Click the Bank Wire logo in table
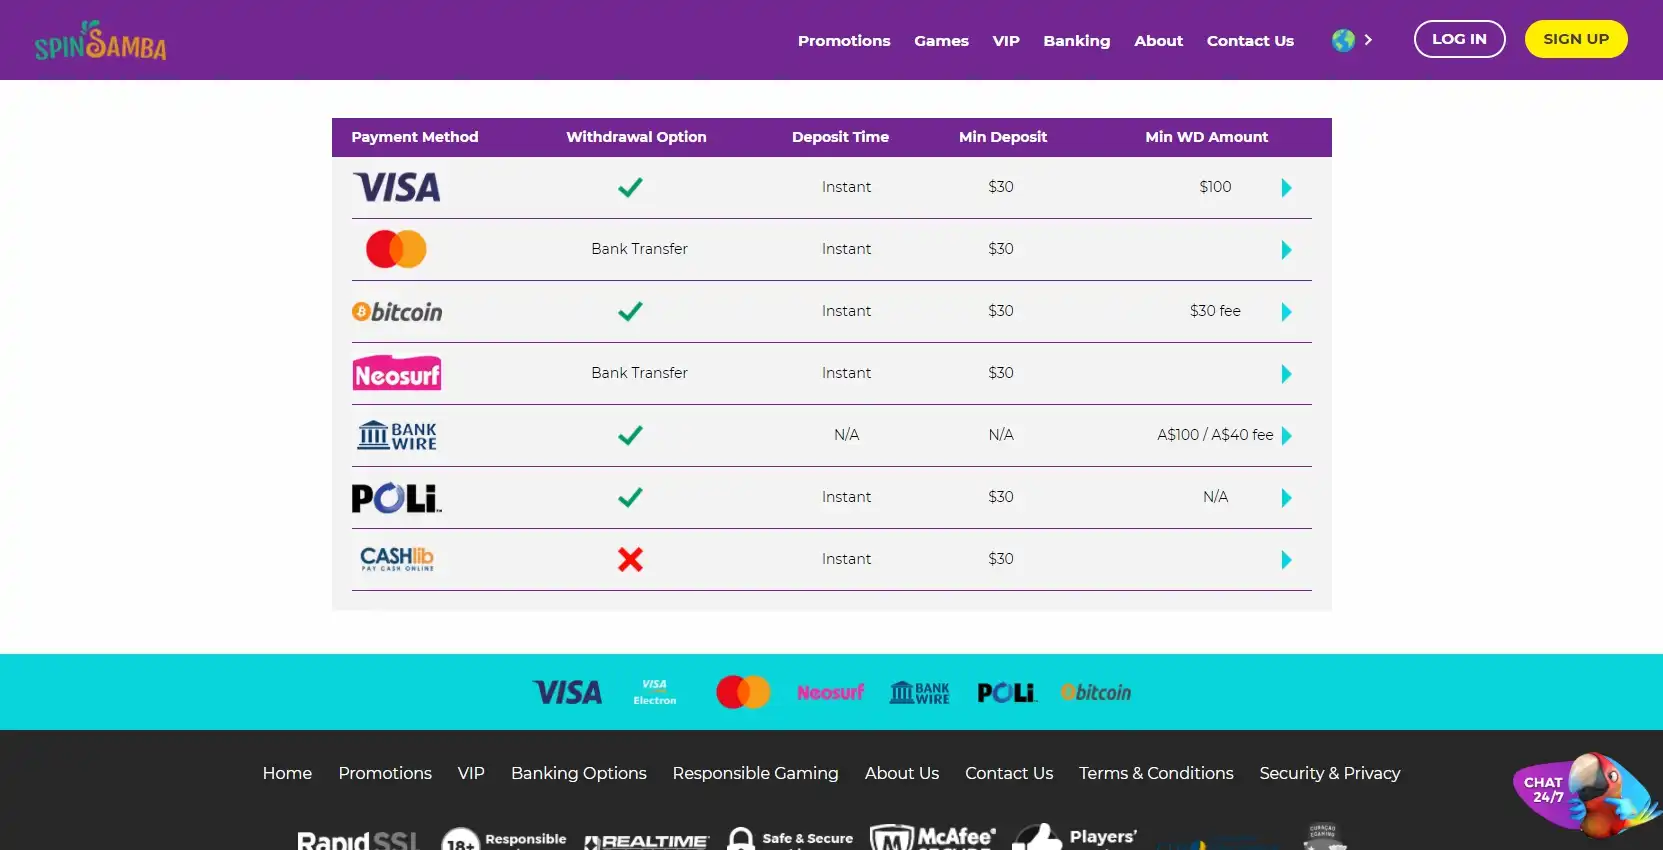The image size is (1663, 850). pos(397,435)
